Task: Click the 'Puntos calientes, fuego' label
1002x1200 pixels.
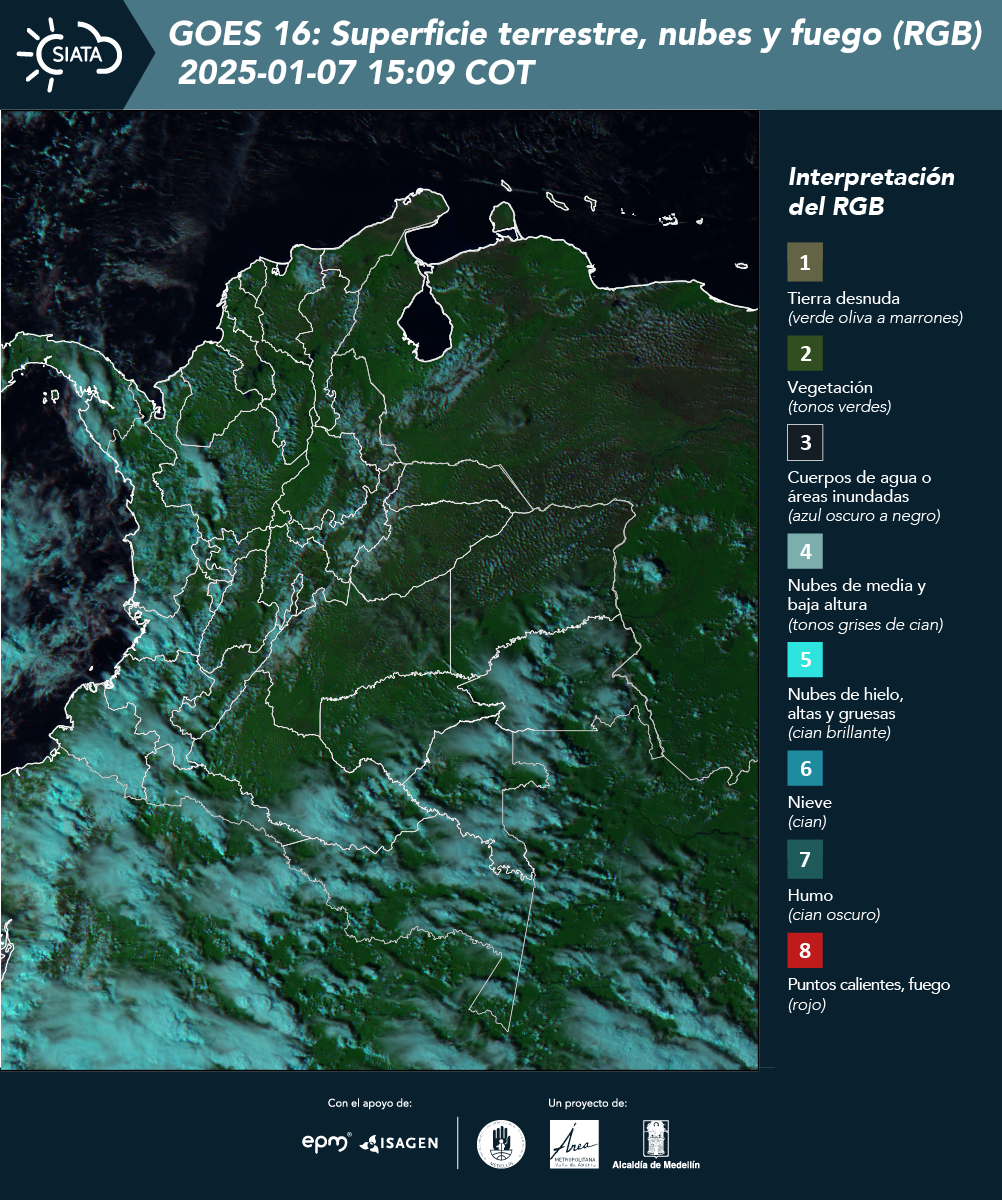Action: point(868,985)
